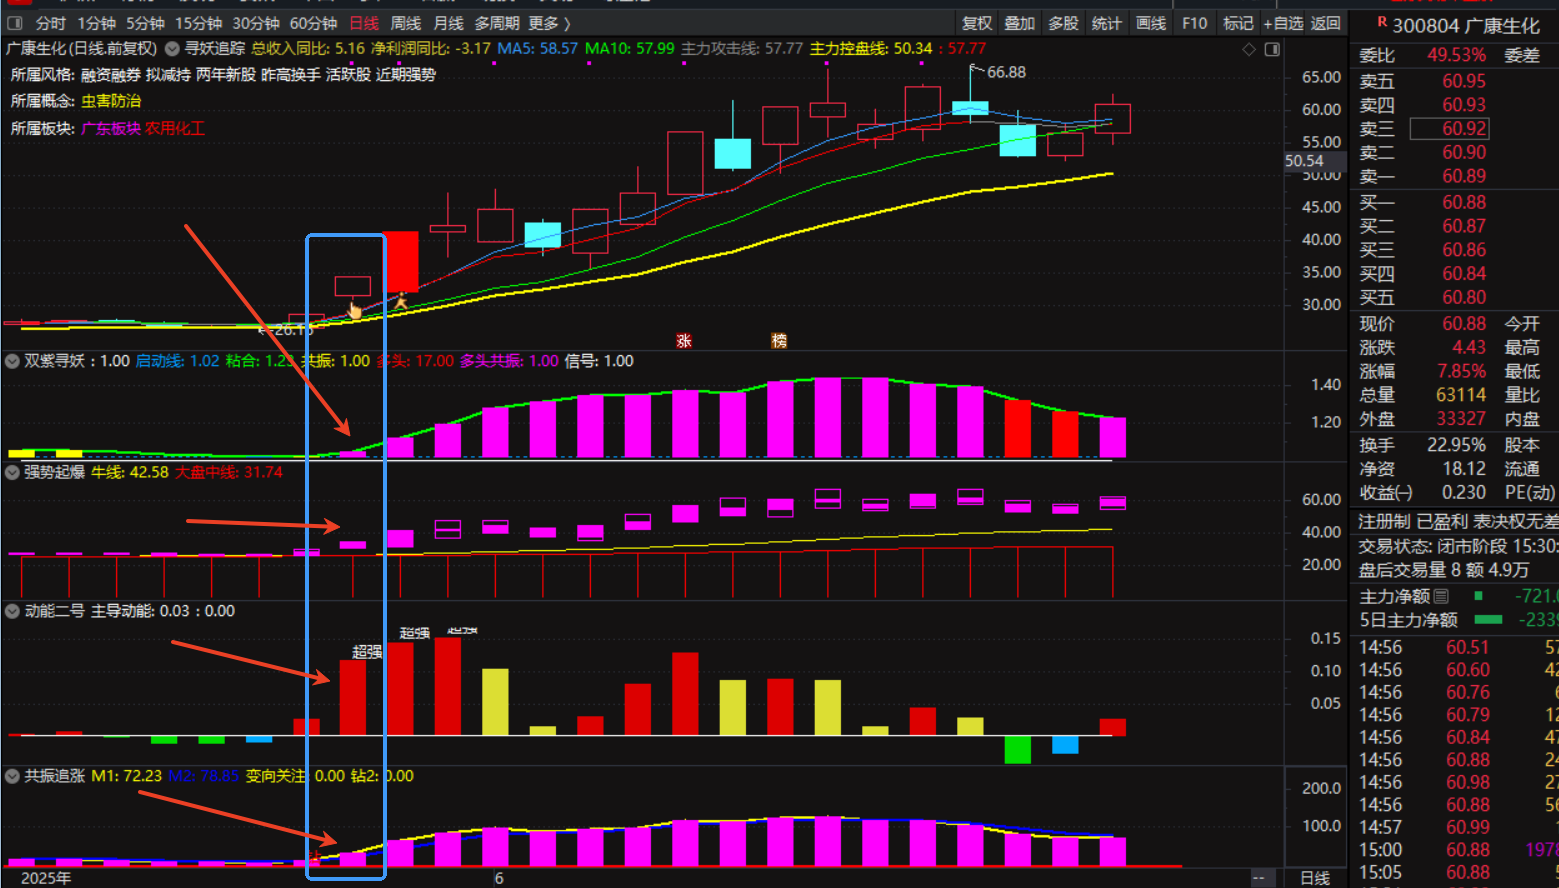Click the 榜 marker on the main chart
This screenshot has height=888, width=1559.
coord(779,341)
